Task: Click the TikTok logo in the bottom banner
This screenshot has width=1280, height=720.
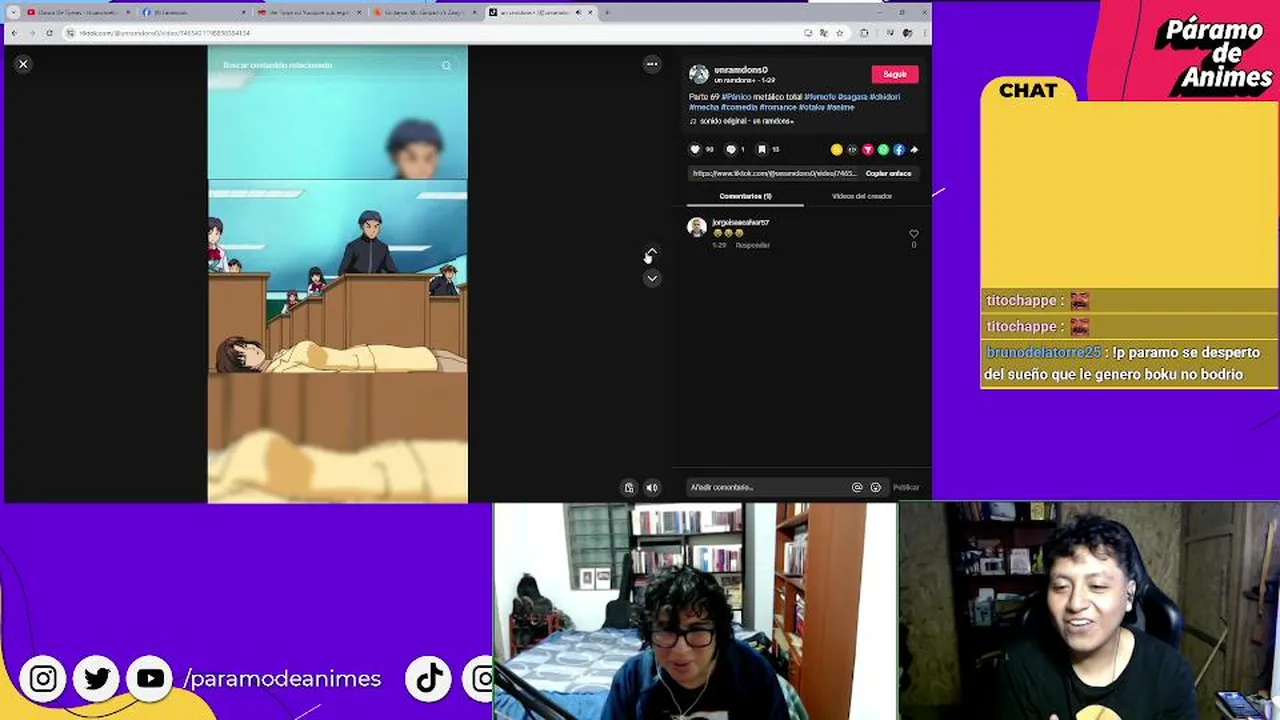Action: pos(430,678)
